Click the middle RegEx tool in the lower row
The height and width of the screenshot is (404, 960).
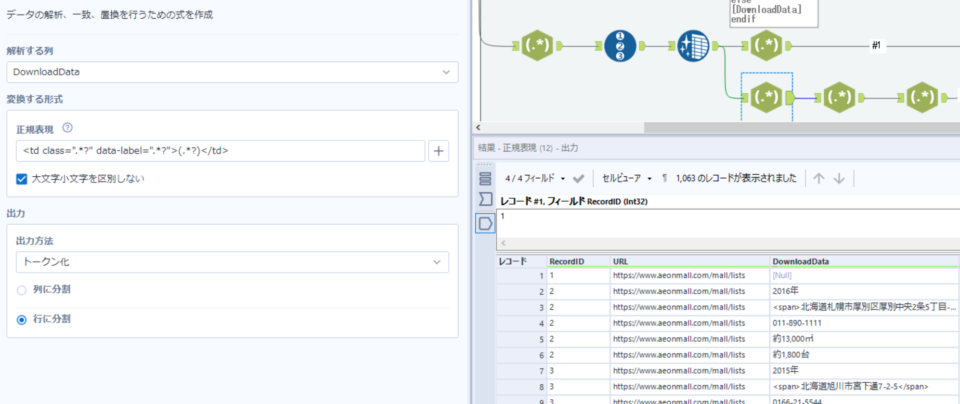(x=839, y=97)
